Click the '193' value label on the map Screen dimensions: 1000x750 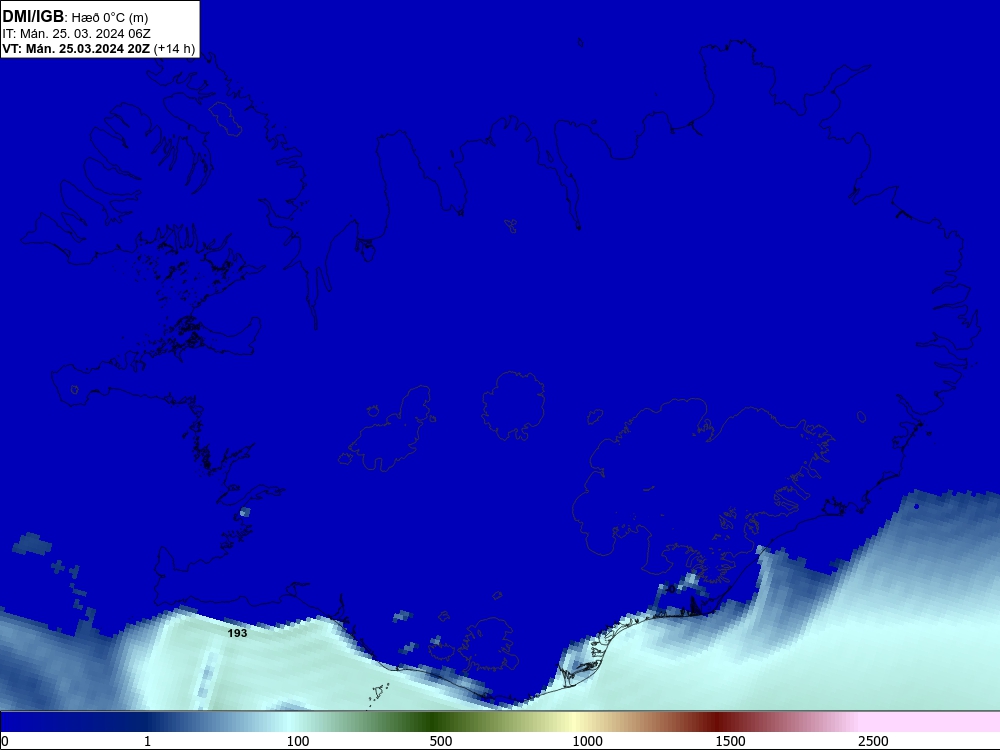(237, 633)
